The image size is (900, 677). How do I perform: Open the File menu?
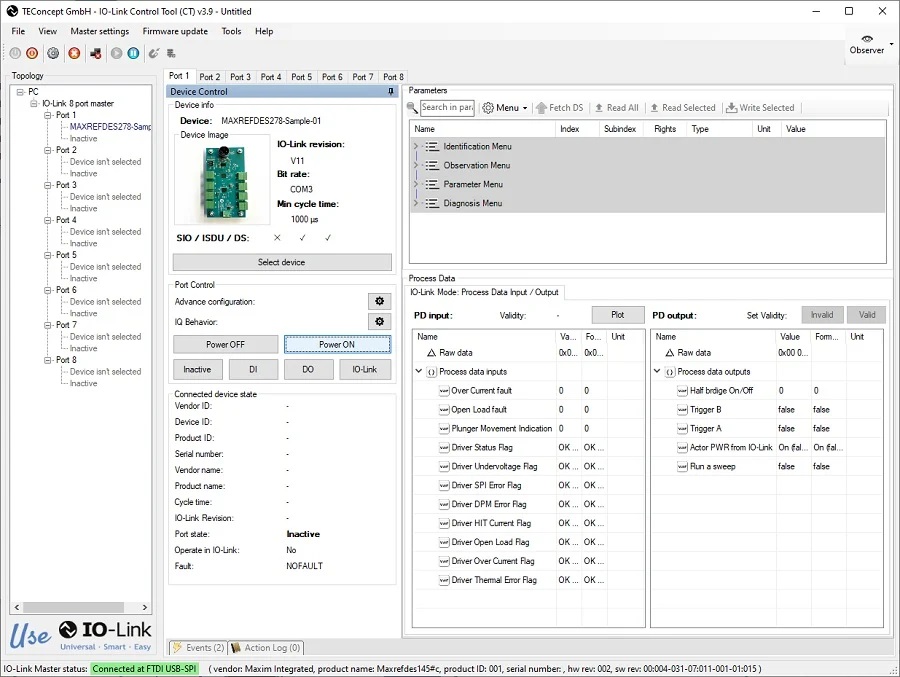[x=18, y=31]
